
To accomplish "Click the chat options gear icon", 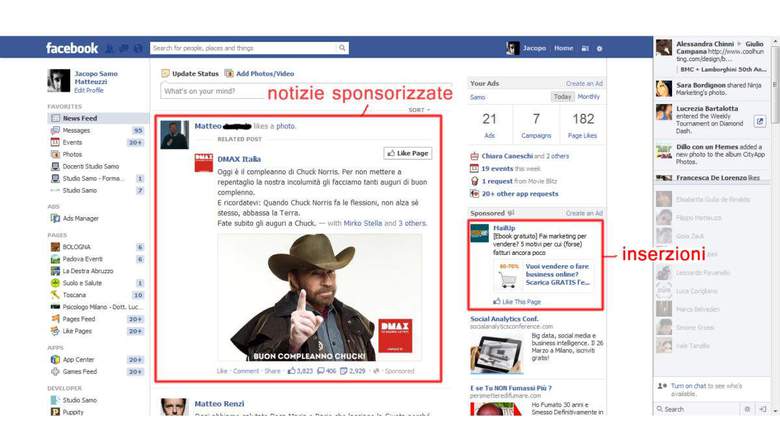I will (747, 409).
